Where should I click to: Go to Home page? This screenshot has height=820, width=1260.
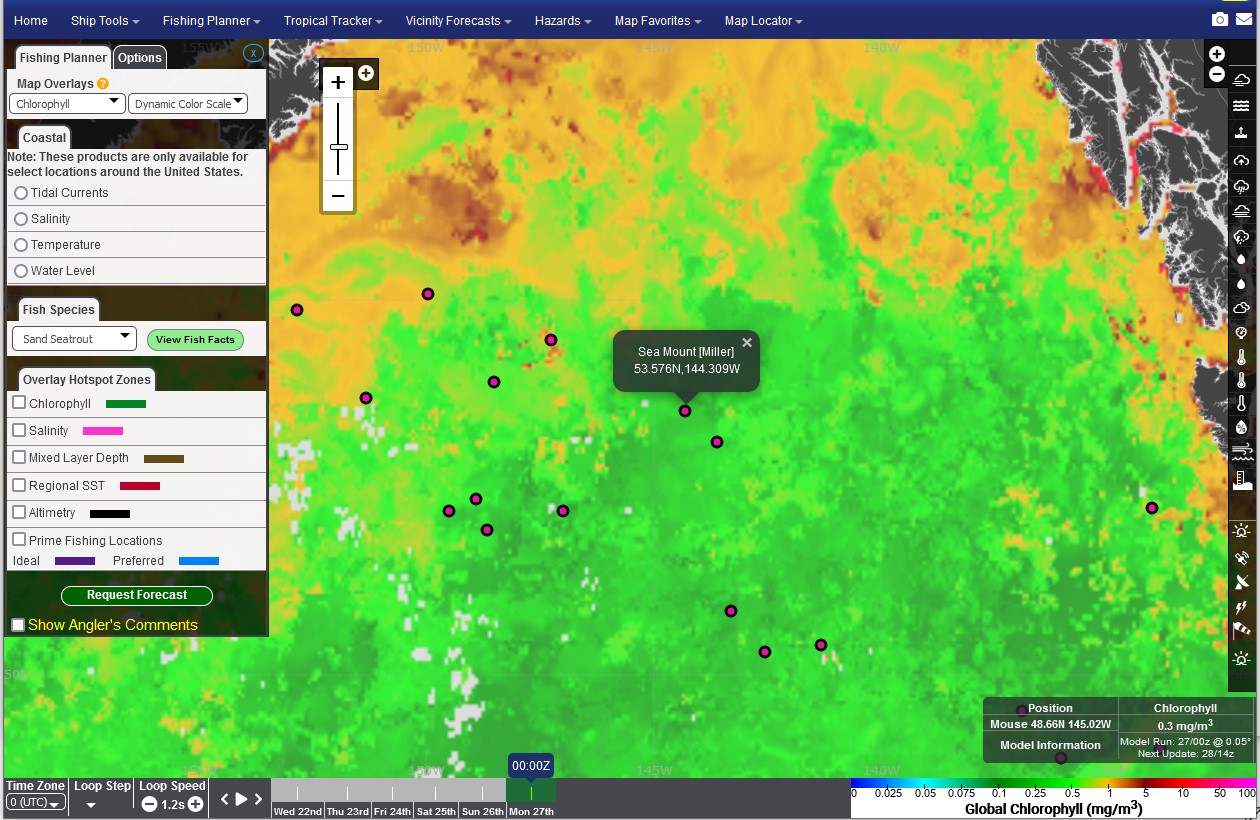(x=31, y=21)
